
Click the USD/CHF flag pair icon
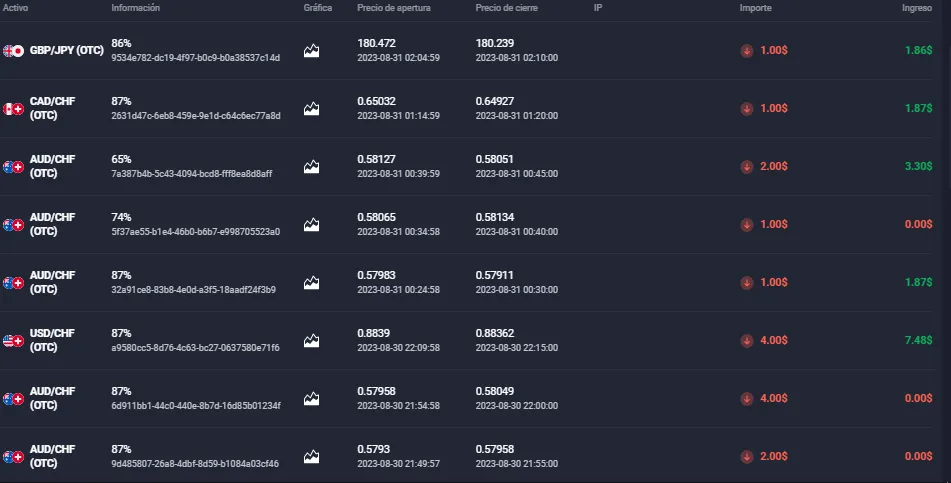pos(13,341)
